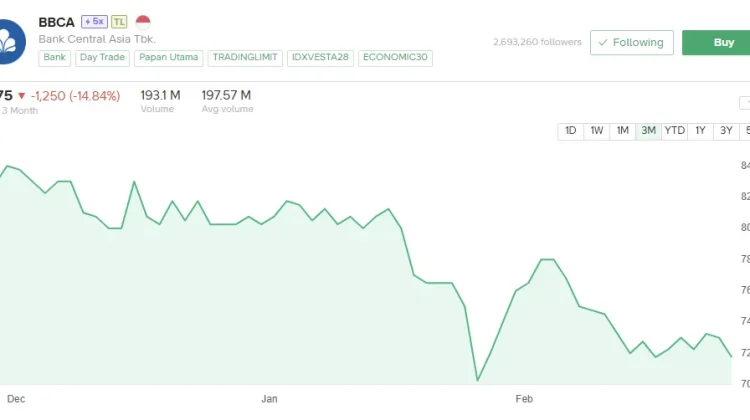
Task: Click the TRADINGLIMIT tag
Action: click(x=245, y=58)
